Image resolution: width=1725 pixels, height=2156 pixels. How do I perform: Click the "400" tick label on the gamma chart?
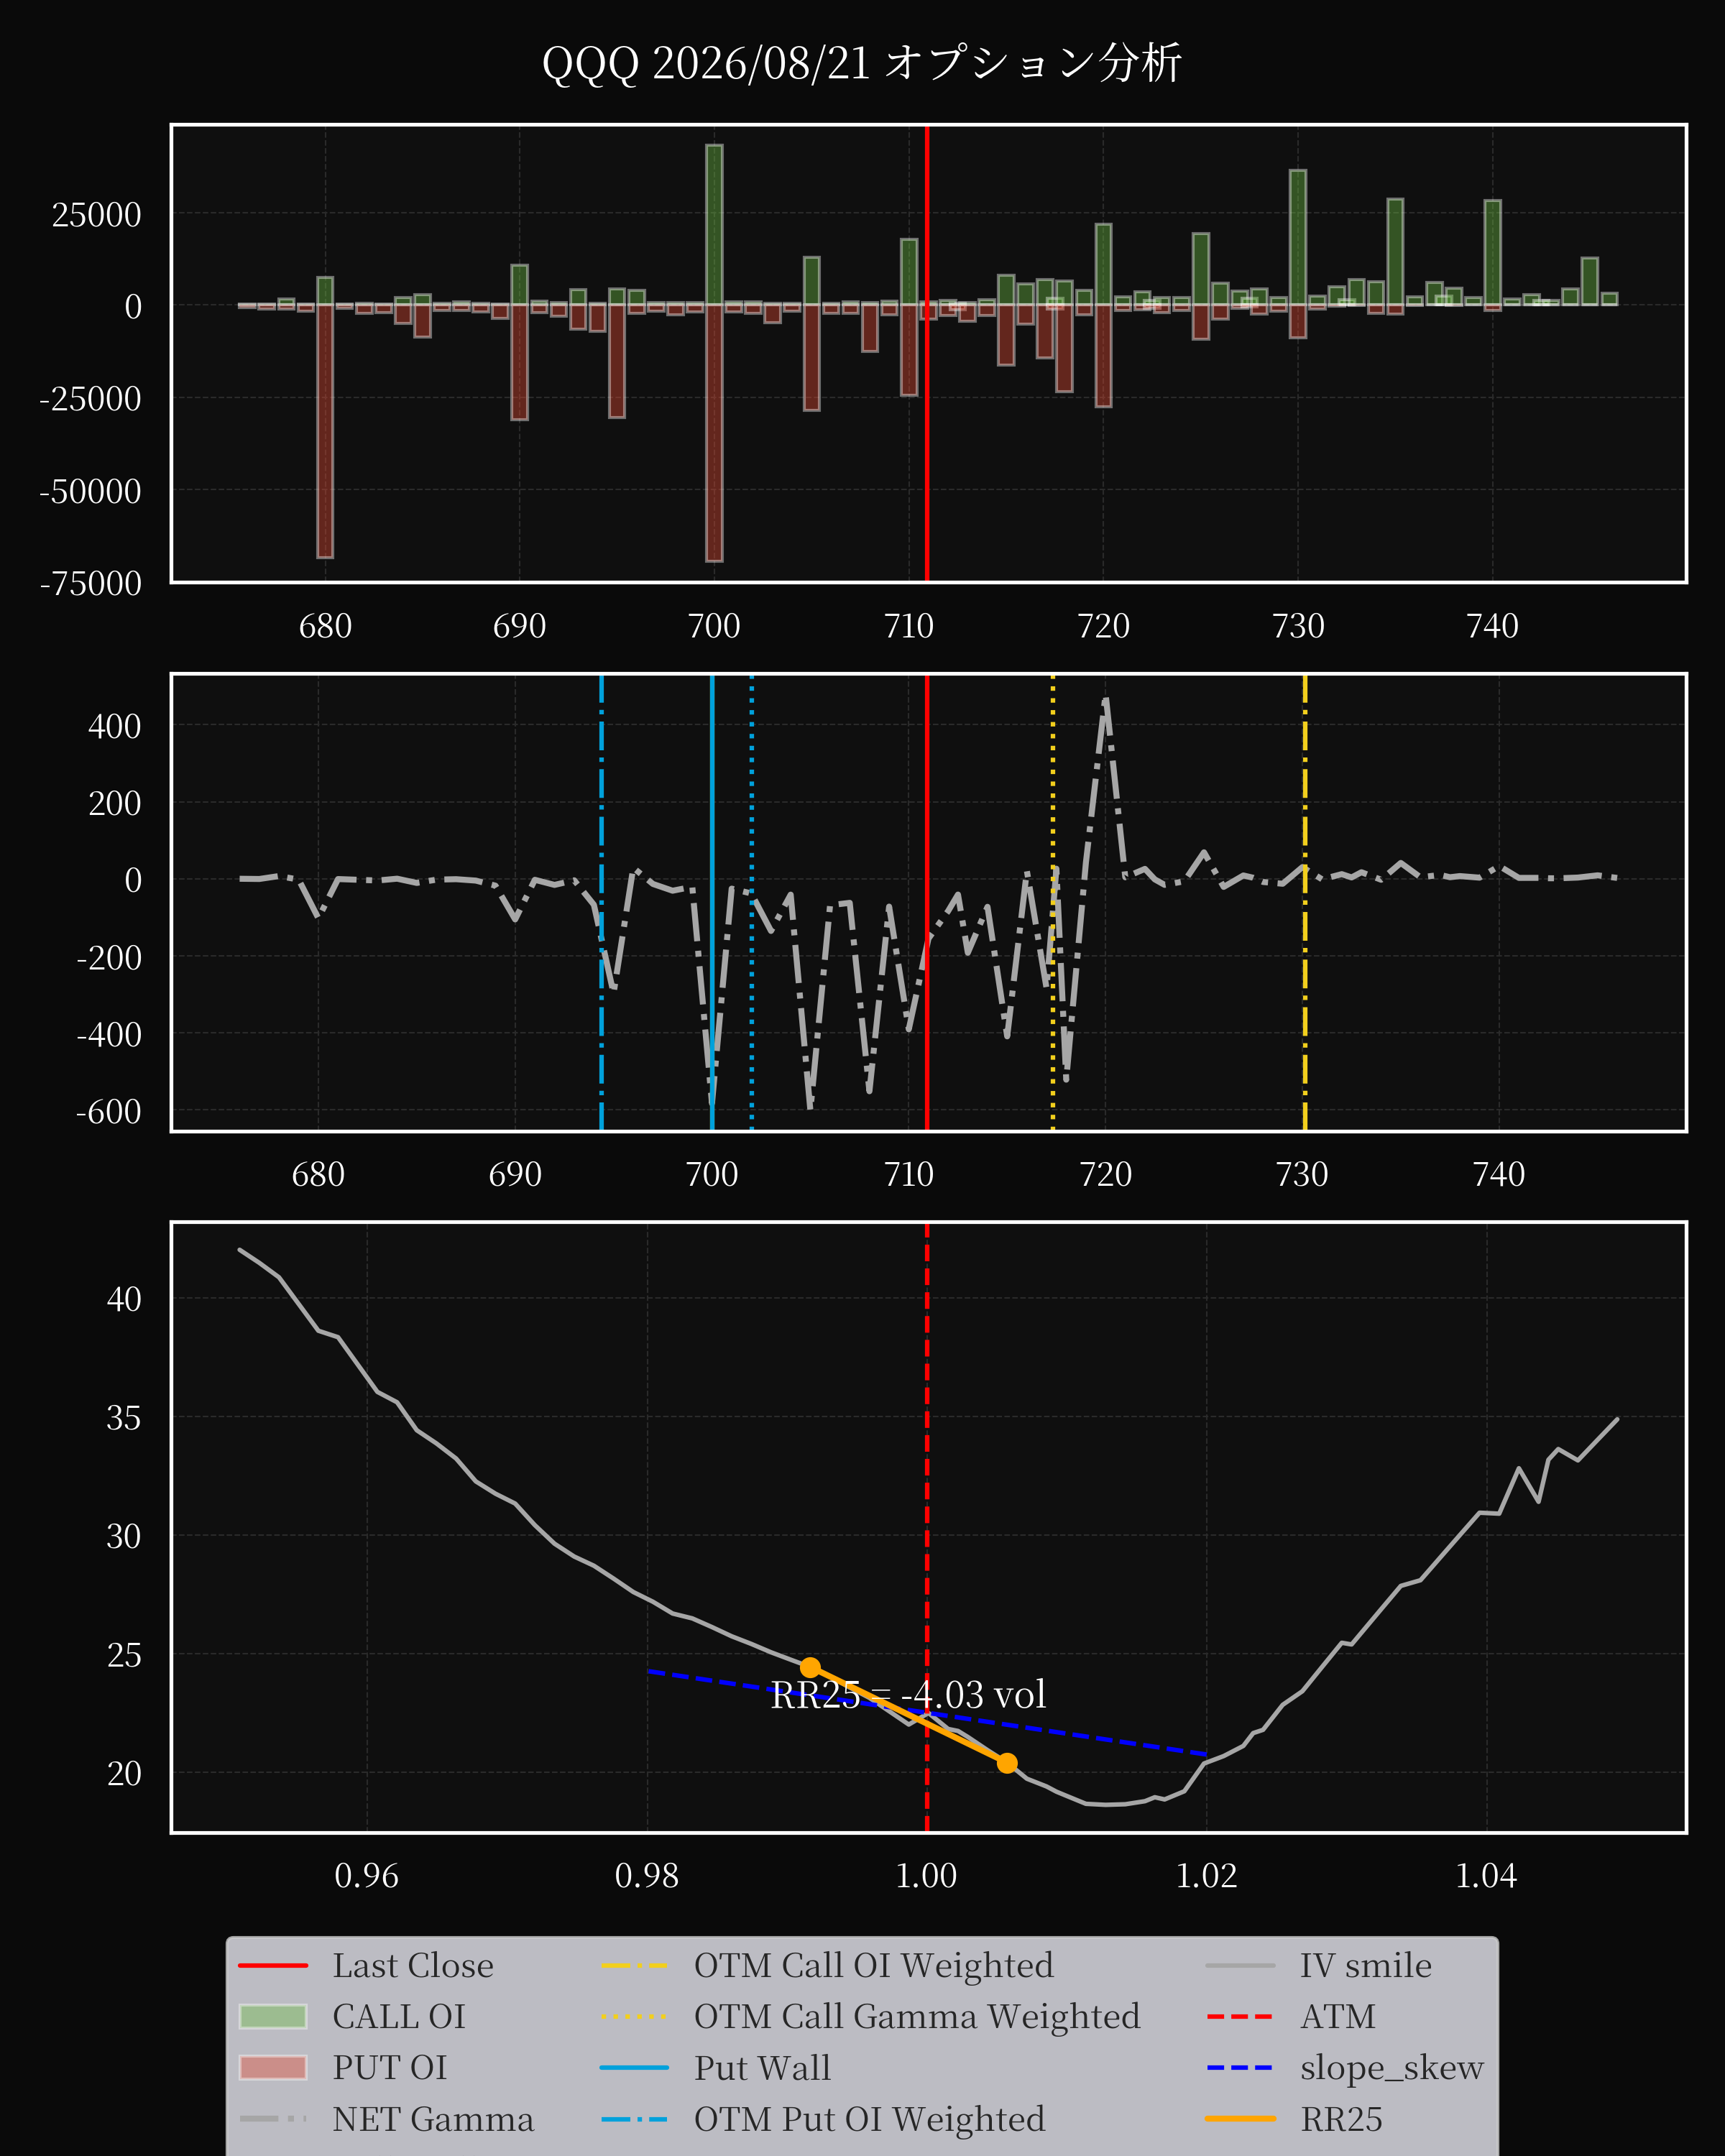(115, 726)
